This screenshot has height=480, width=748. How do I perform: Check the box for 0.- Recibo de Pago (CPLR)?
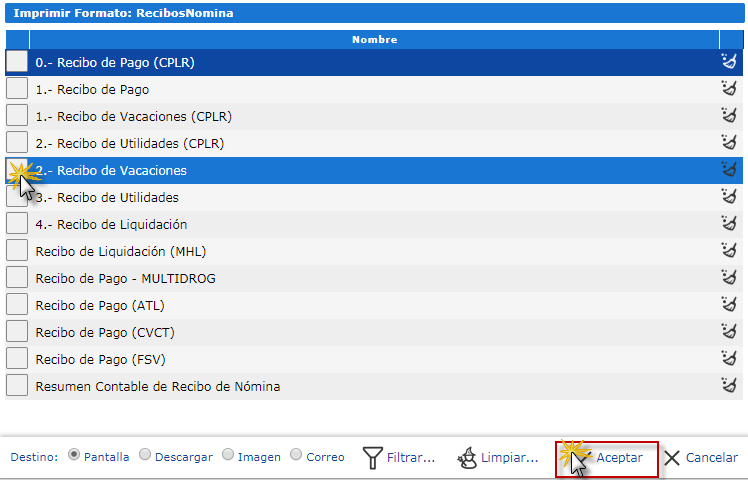coord(17,62)
